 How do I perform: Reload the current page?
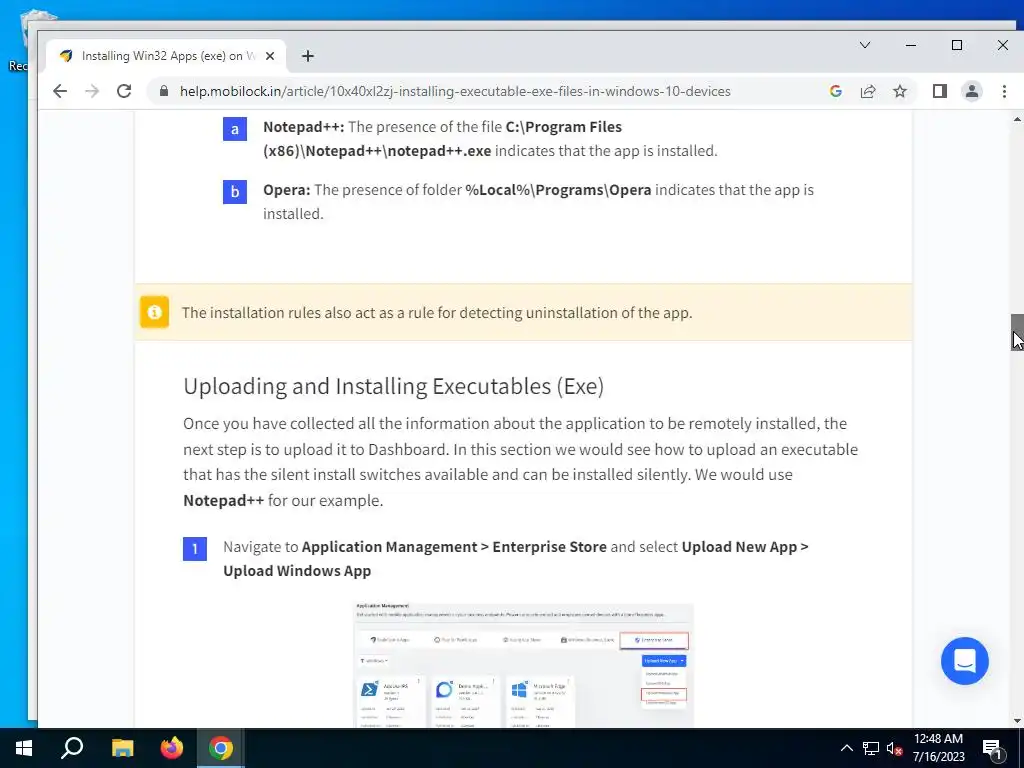[x=124, y=91]
